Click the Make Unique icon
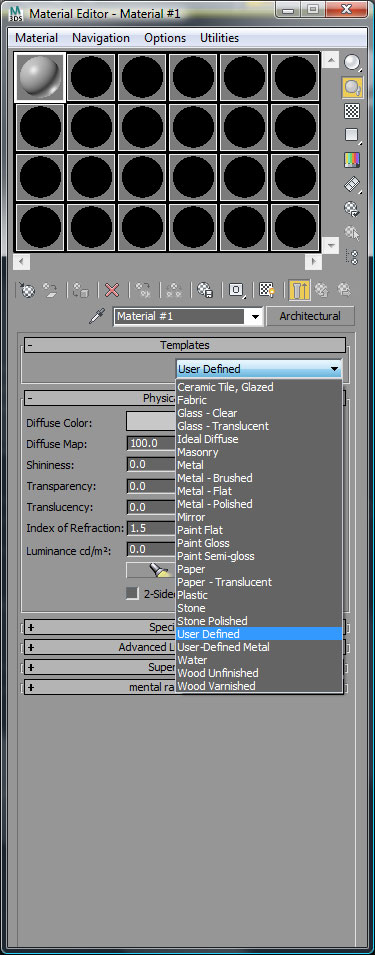This screenshot has height=955, width=375. tap(174, 290)
